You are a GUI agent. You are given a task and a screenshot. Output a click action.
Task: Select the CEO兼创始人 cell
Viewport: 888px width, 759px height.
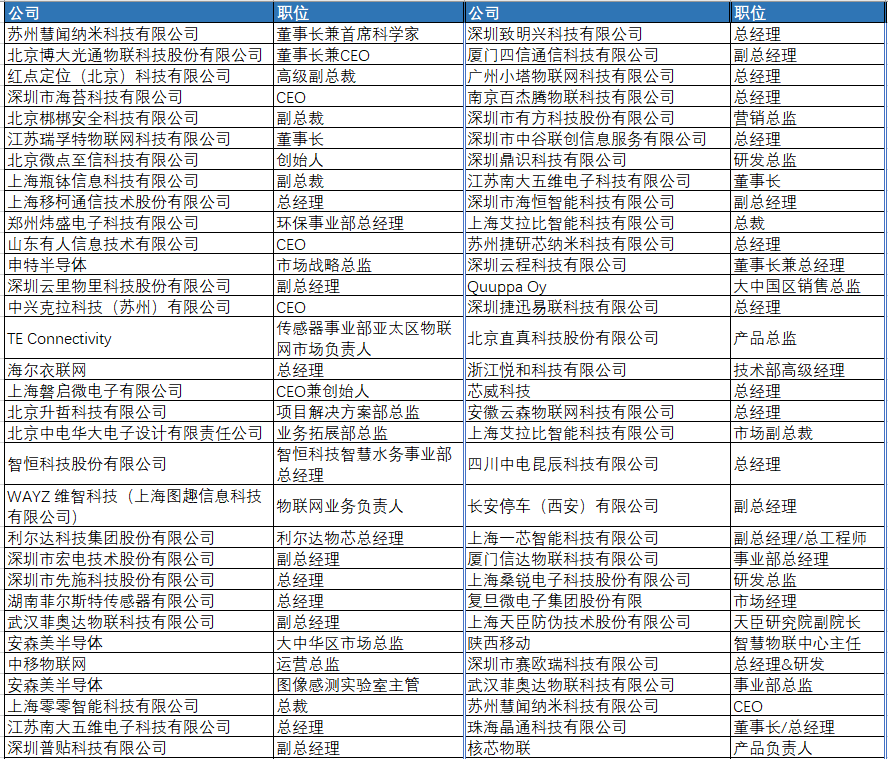[x=368, y=391]
